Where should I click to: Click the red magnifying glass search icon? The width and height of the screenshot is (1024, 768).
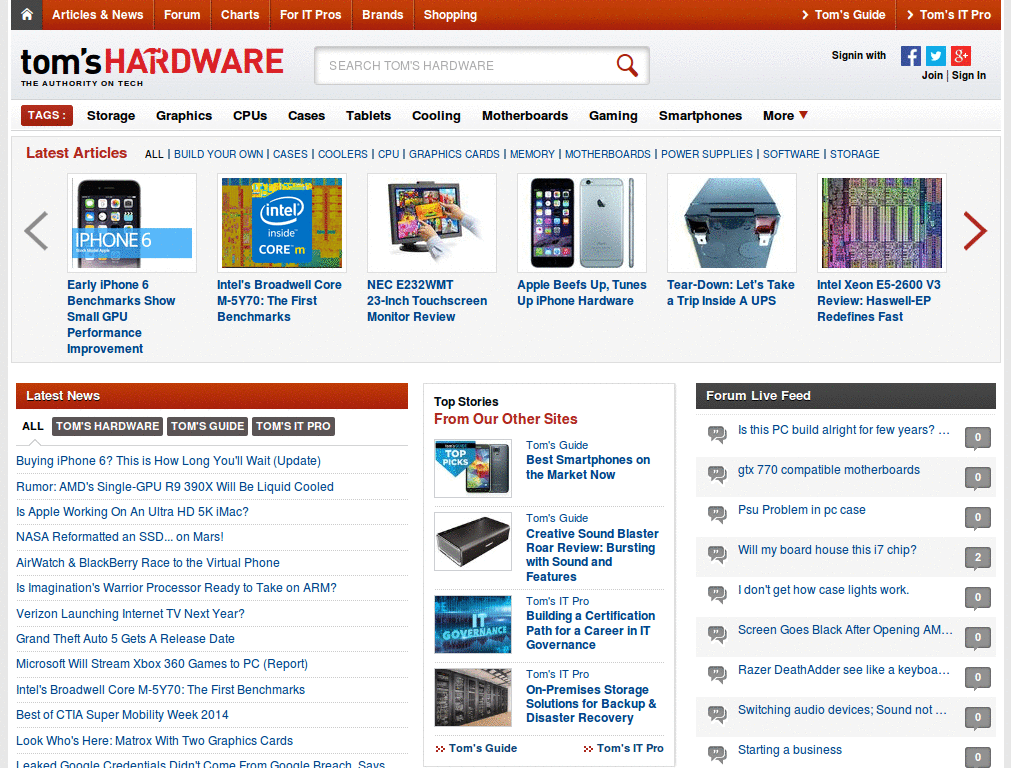tap(627, 65)
